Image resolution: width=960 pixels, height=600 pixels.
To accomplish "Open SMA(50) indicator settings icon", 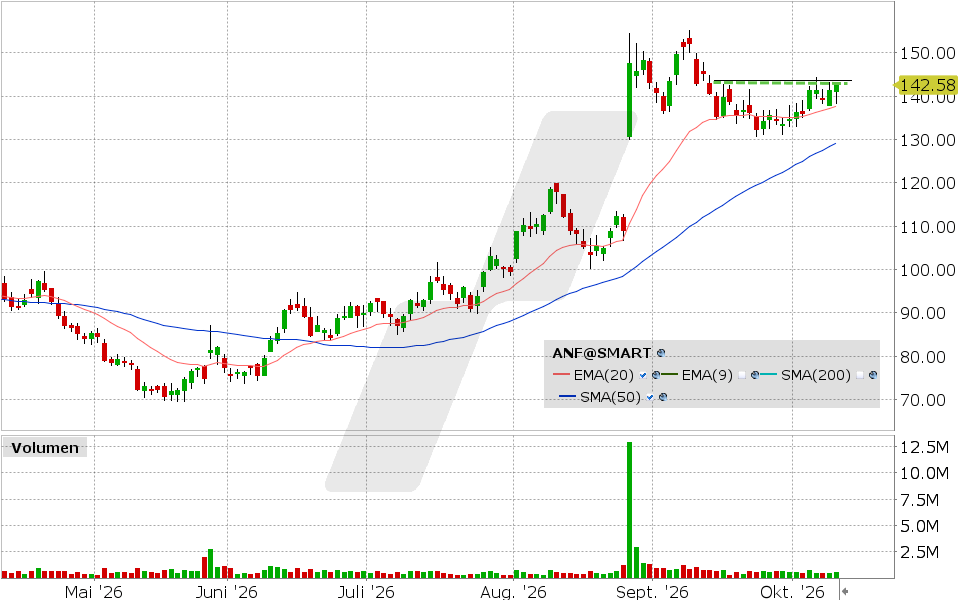I will [x=662, y=397].
